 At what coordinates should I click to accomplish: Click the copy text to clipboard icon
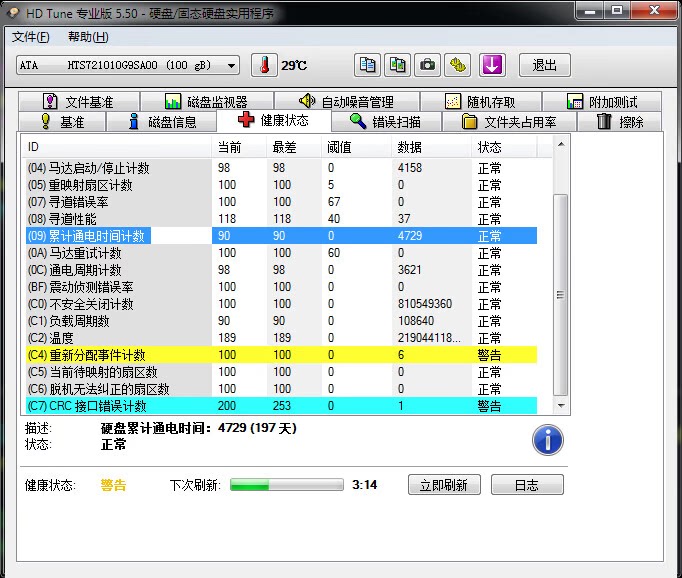click(367, 65)
